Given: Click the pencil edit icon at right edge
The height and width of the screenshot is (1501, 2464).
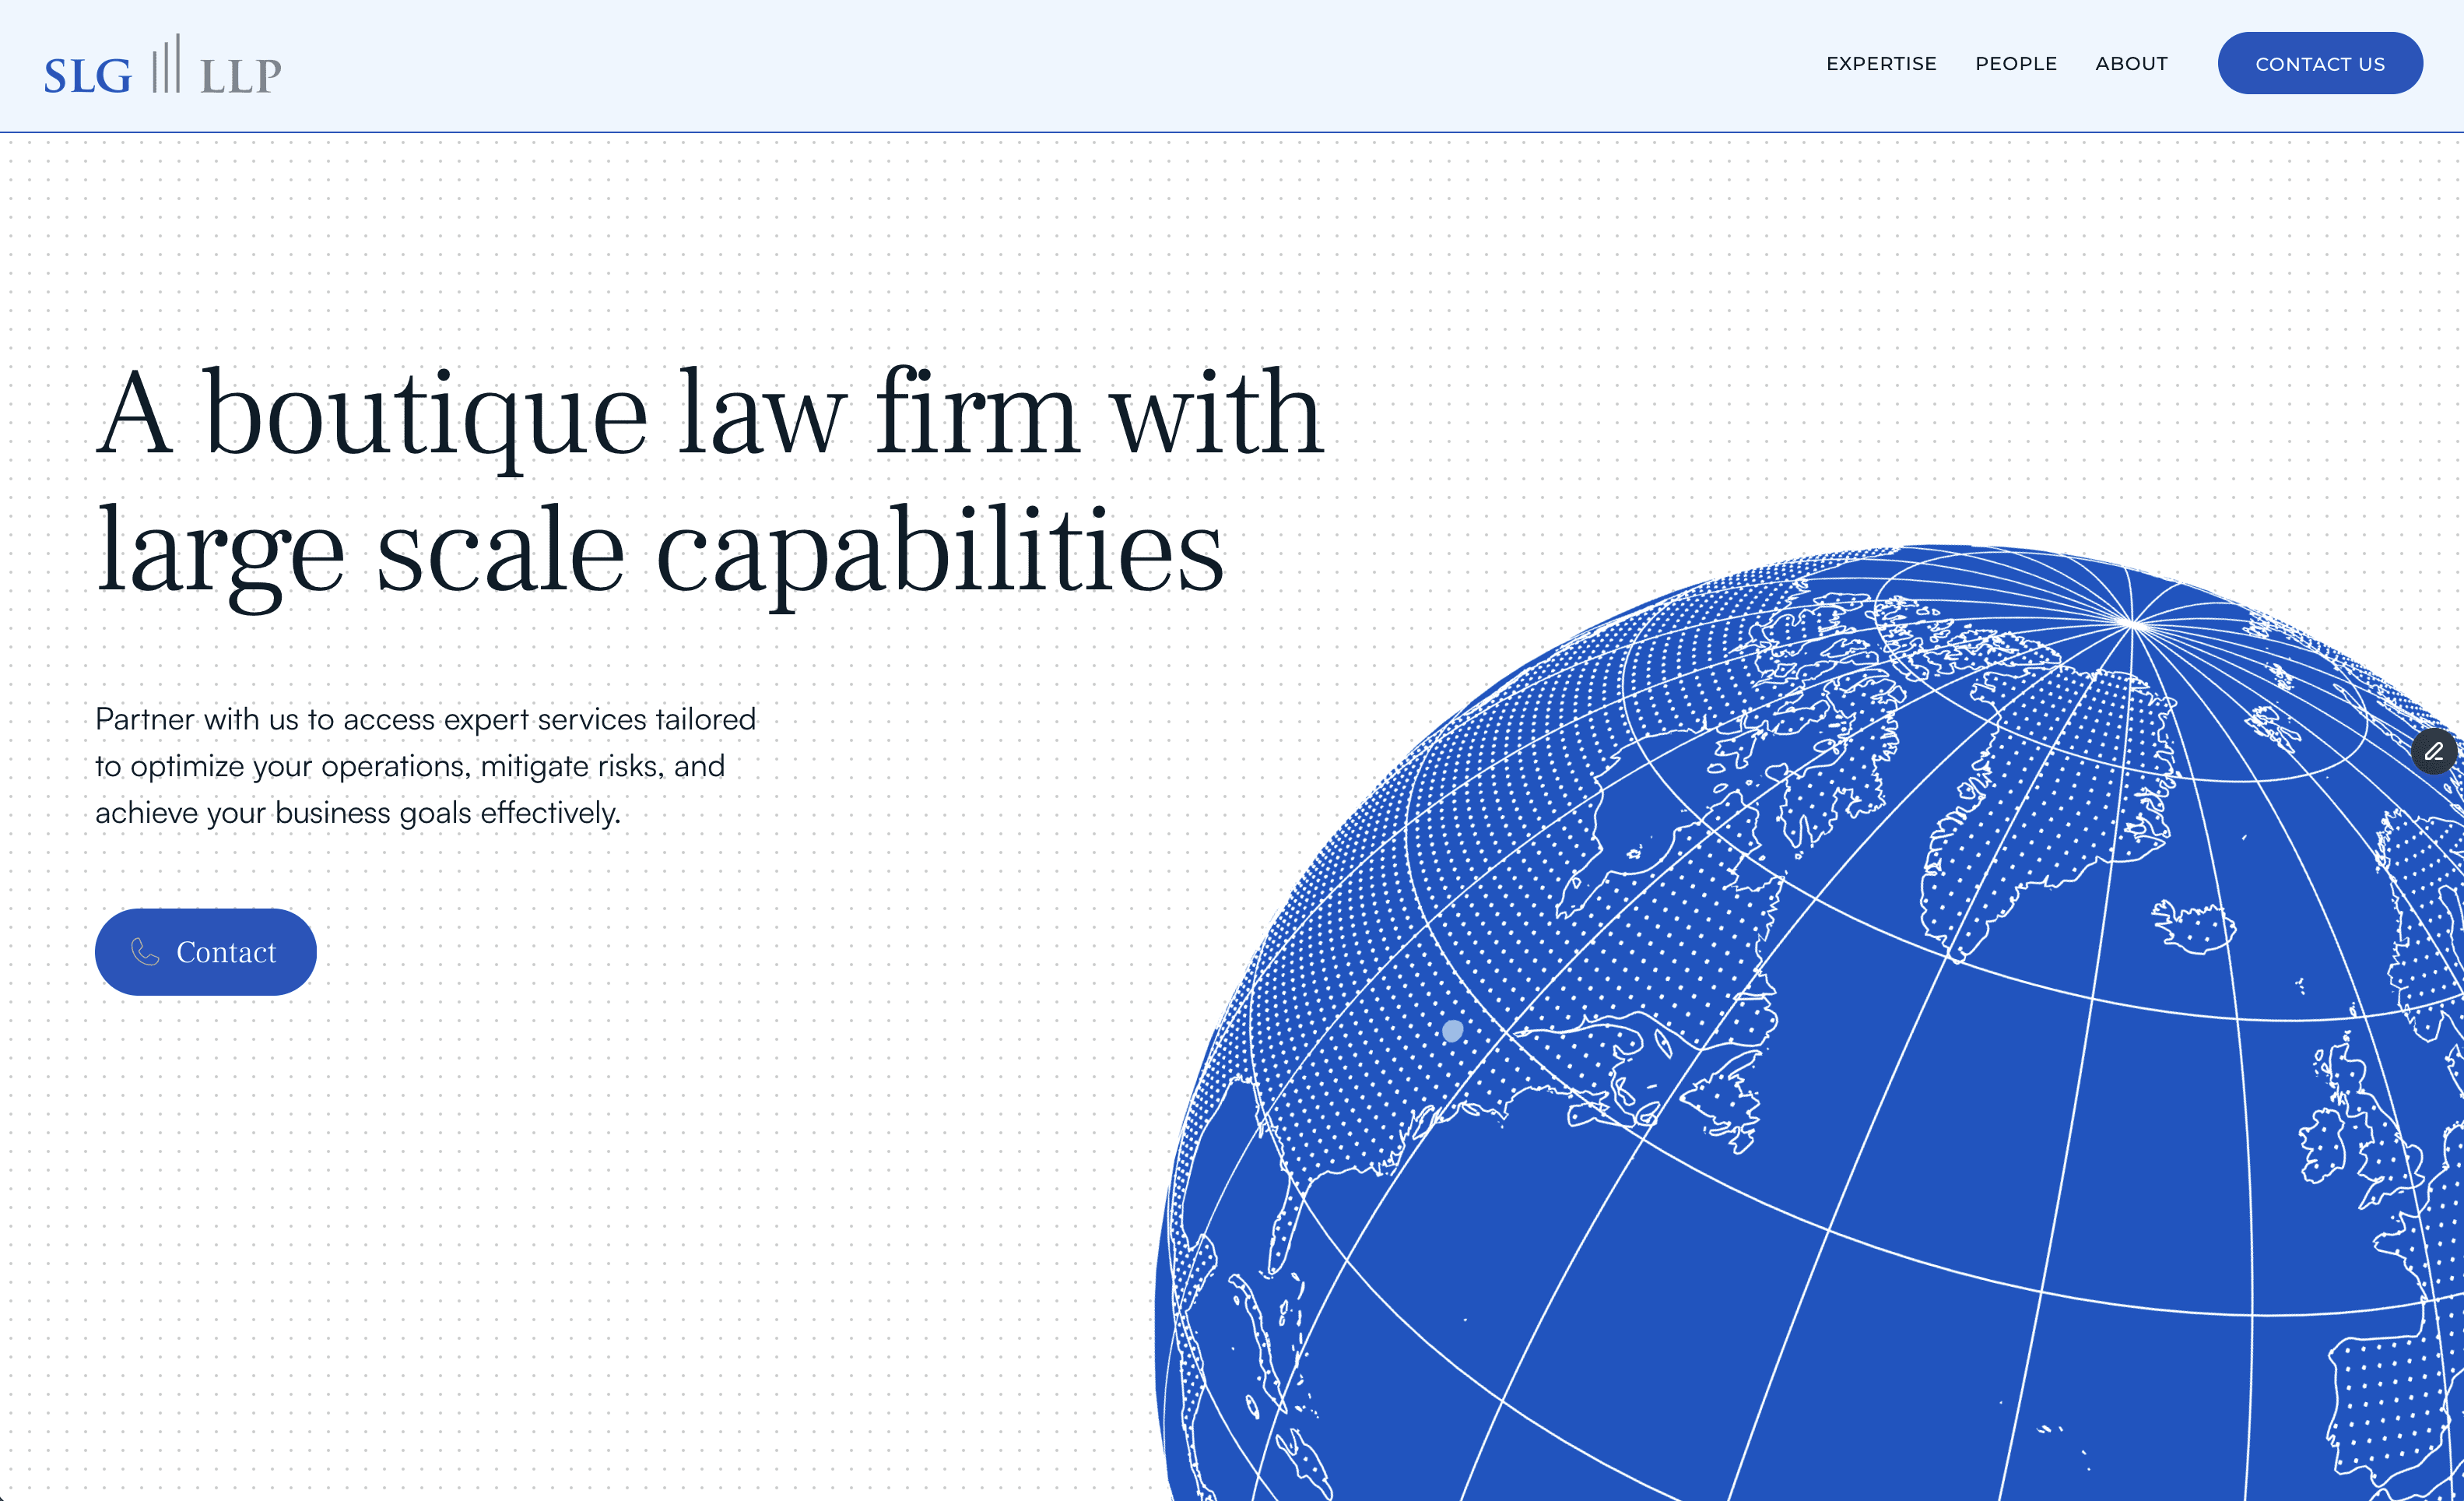Looking at the screenshot, I should [2434, 751].
